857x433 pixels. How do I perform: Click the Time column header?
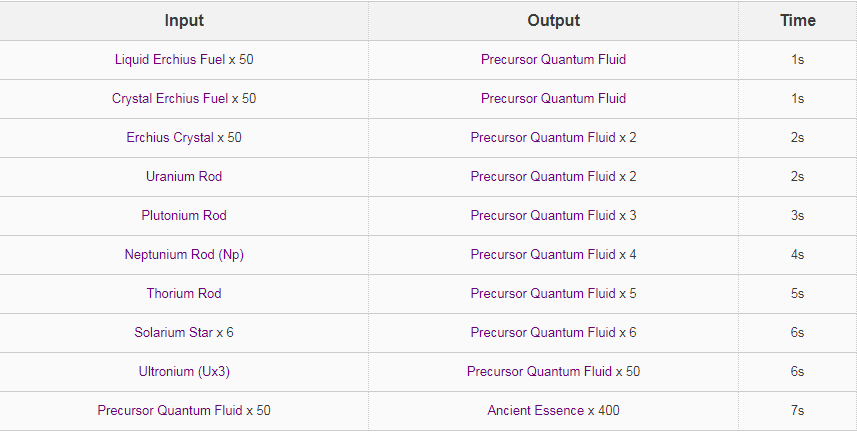coord(797,21)
